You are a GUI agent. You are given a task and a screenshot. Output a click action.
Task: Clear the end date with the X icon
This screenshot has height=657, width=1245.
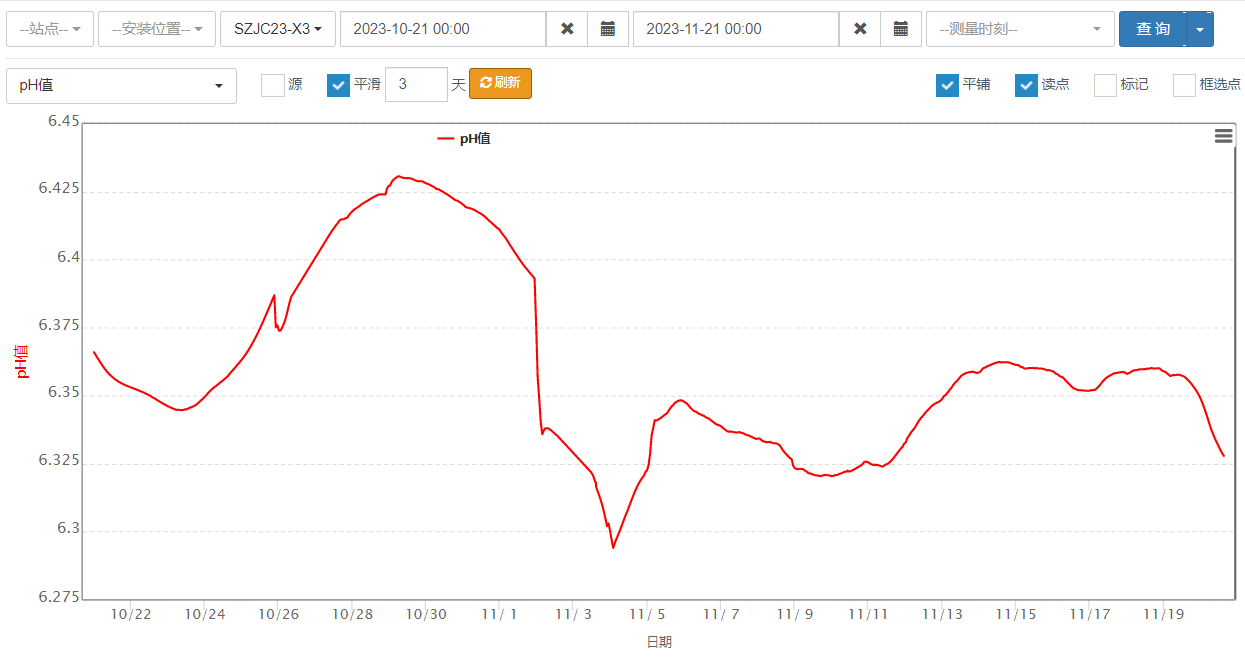860,29
